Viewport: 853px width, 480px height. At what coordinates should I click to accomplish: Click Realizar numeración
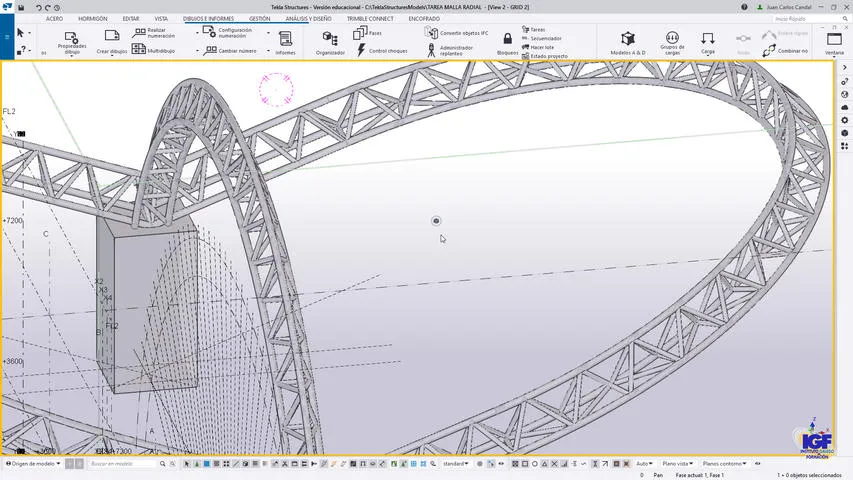(154, 33)
